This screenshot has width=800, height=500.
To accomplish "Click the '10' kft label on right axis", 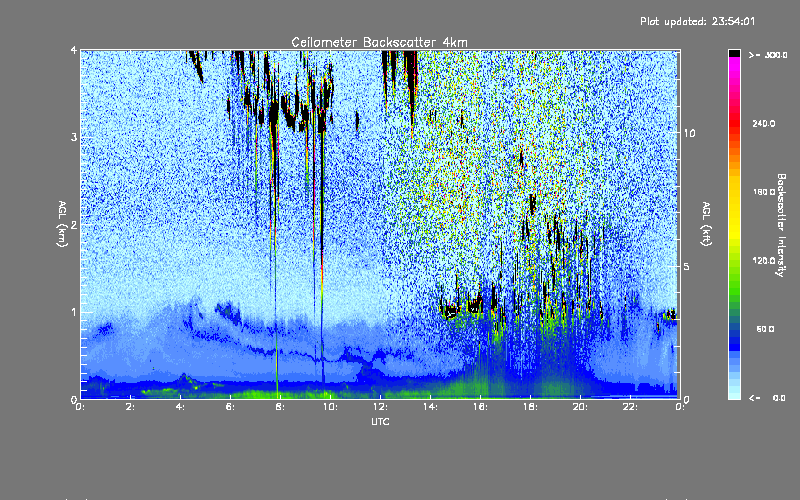I will 689,133.
